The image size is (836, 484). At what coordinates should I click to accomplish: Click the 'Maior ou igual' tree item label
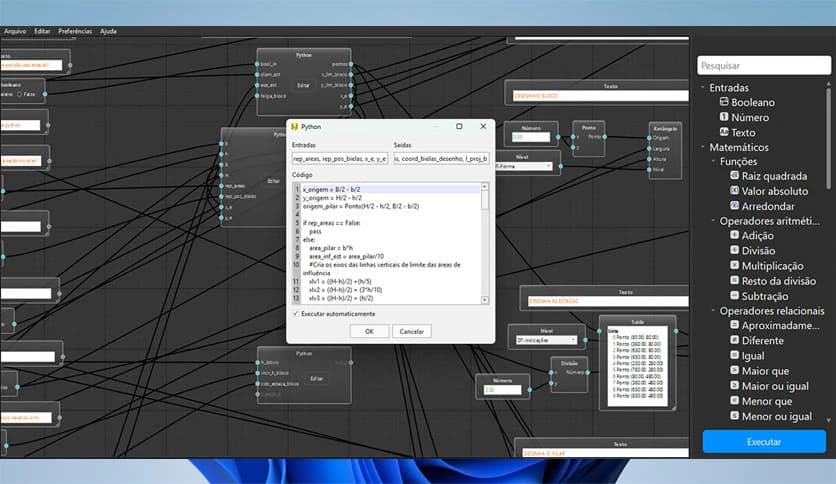775,386
